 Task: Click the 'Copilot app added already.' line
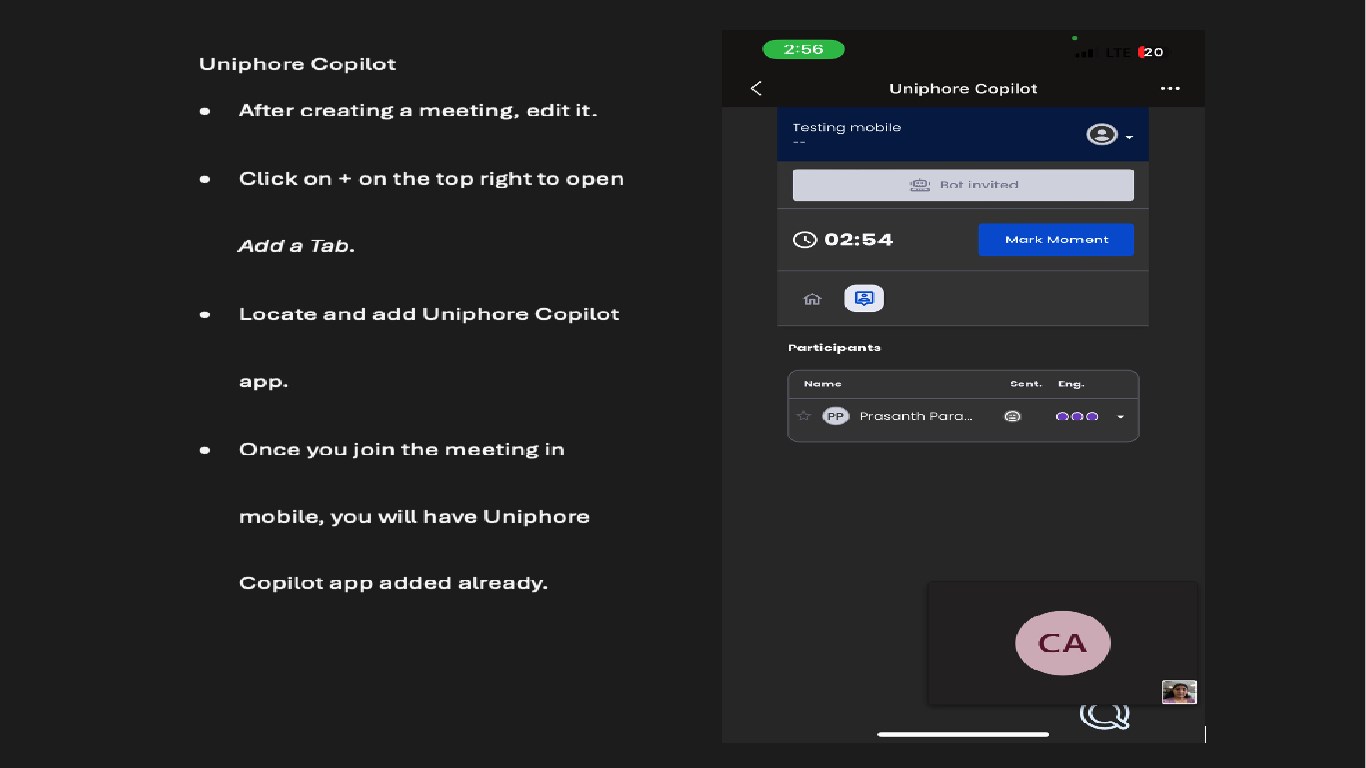pyautogui.click(x=393, y=583)
